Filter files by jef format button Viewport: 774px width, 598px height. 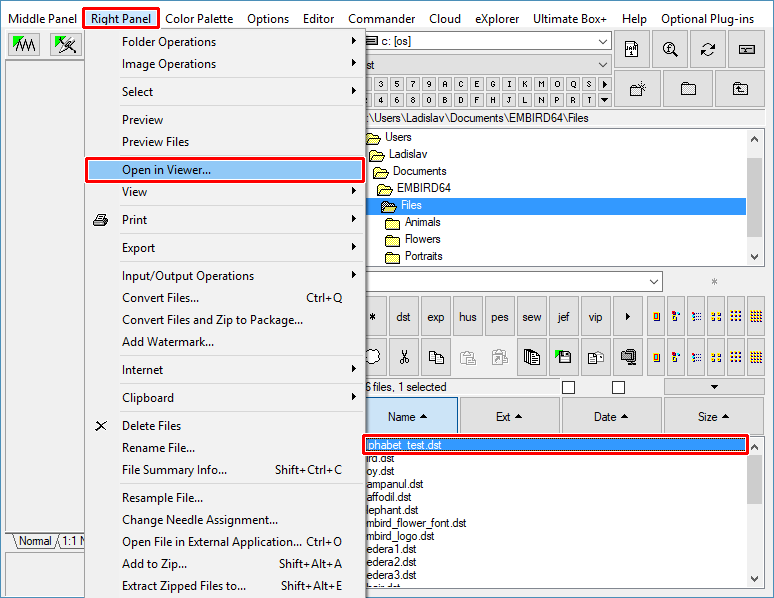click(x=563, y=317)
